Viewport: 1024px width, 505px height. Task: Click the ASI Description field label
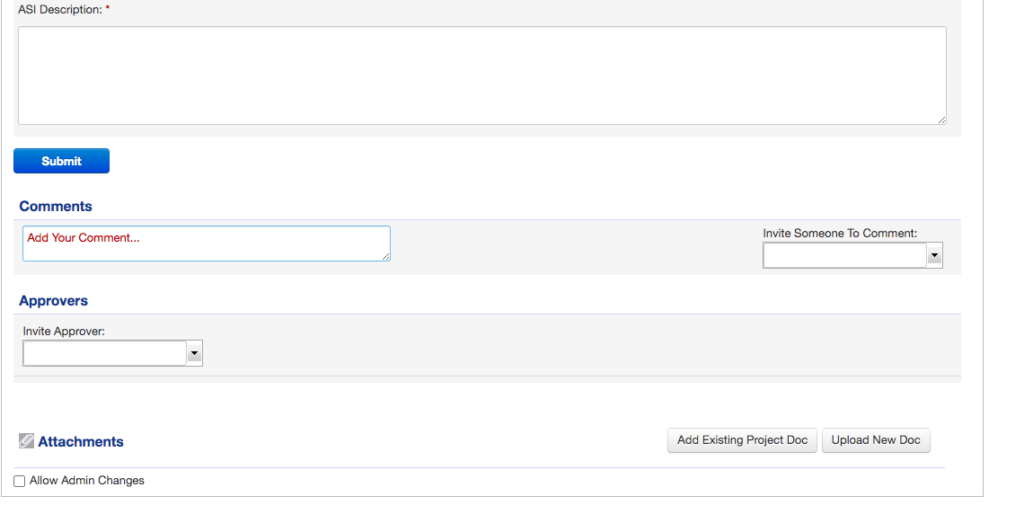(x=60, y=10)
